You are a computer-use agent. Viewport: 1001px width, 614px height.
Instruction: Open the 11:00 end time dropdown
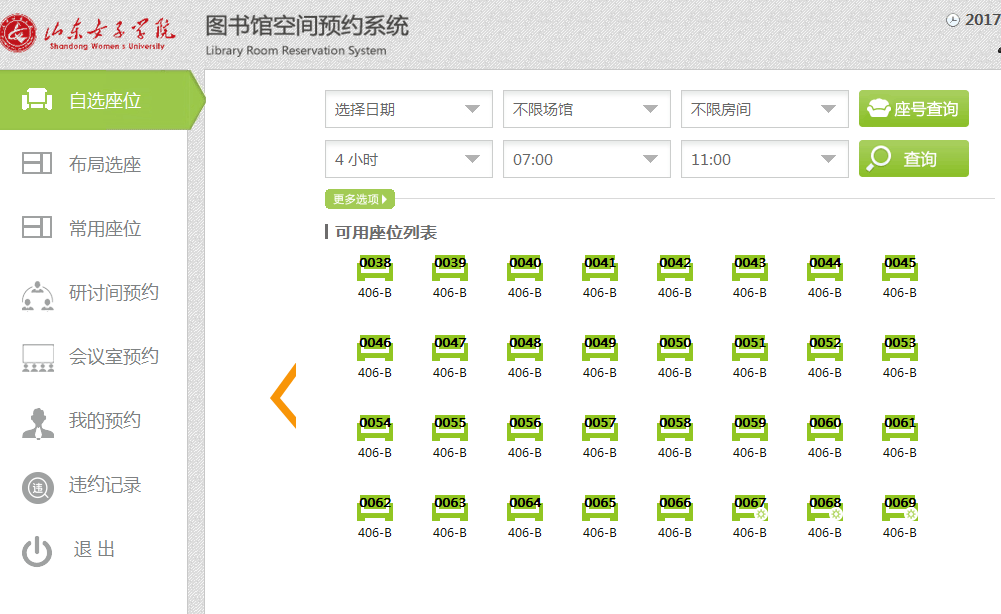[x=764, y=159]
